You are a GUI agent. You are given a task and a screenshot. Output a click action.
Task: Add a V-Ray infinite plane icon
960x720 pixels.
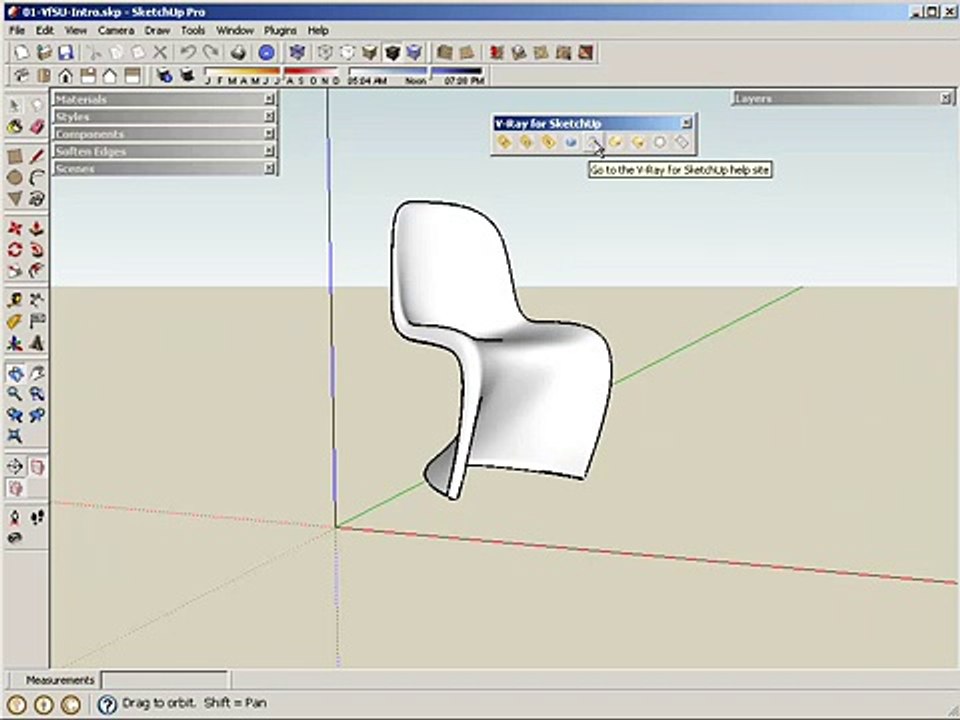(681, 142)
